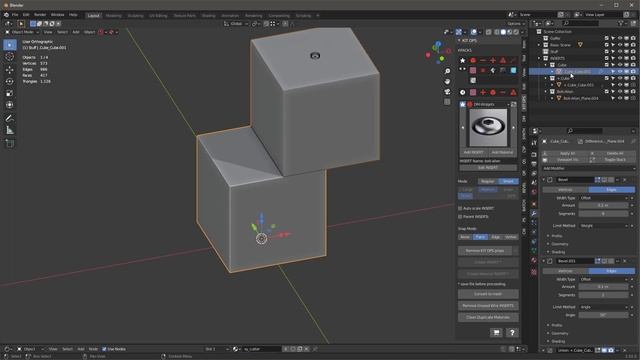Enable Parent INSERTS checkbox
The height and width of the screenshot is (360, 640).
460,216
